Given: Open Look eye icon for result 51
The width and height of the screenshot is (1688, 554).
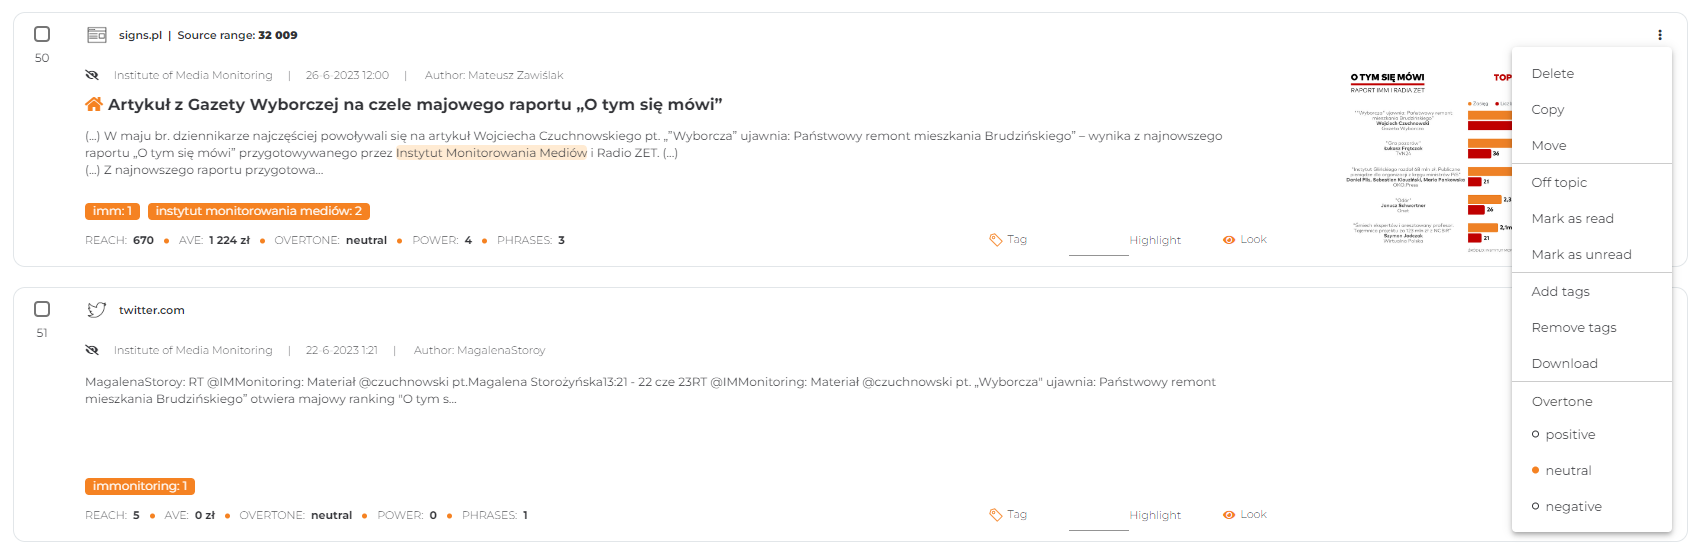Looking at the screenshot, I should click(1229, 515).
